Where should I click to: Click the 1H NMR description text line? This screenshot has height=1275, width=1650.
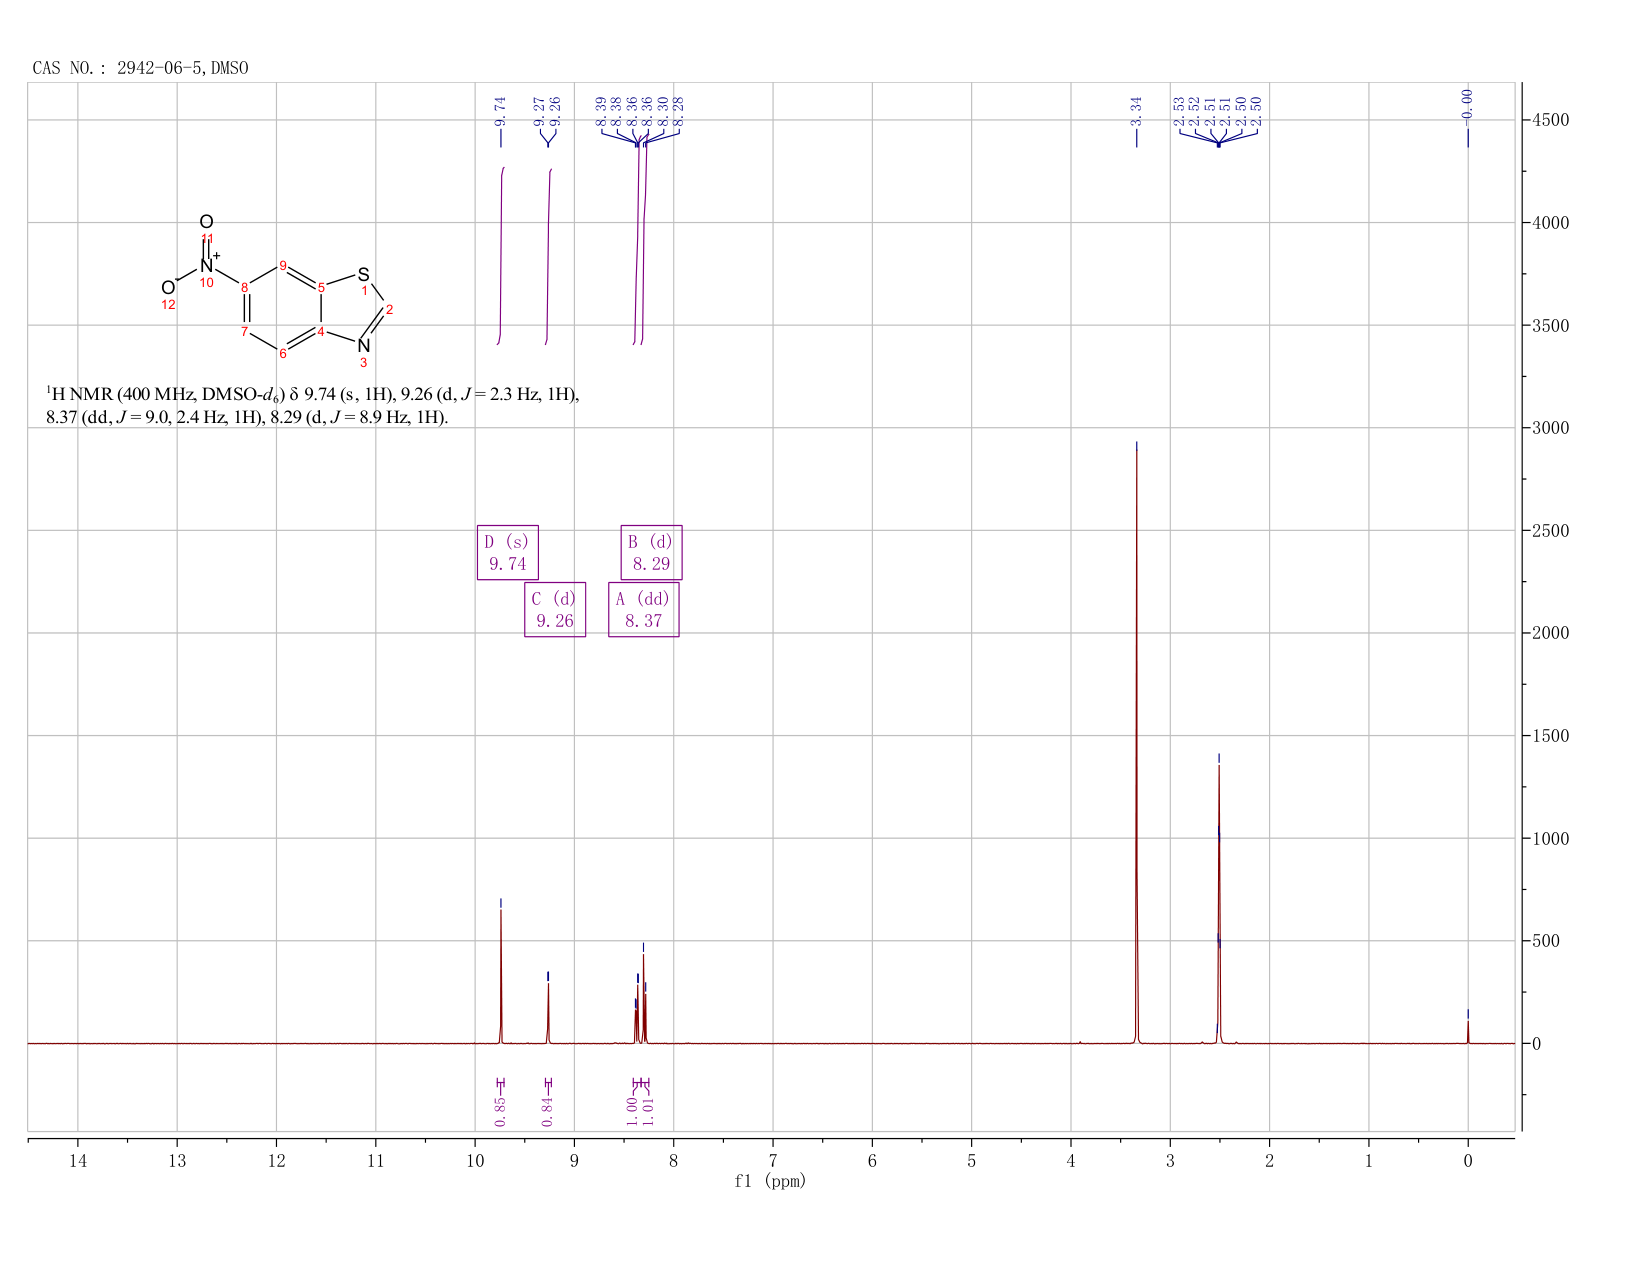coord(312,394)
